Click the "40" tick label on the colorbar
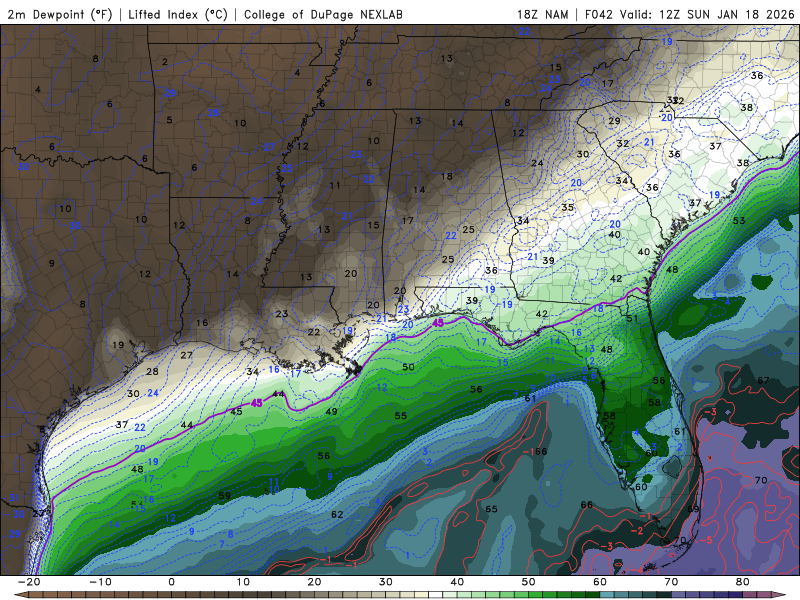Image resolution: width=800 pixels, height=600 pixels. click(x=457, y=582)
